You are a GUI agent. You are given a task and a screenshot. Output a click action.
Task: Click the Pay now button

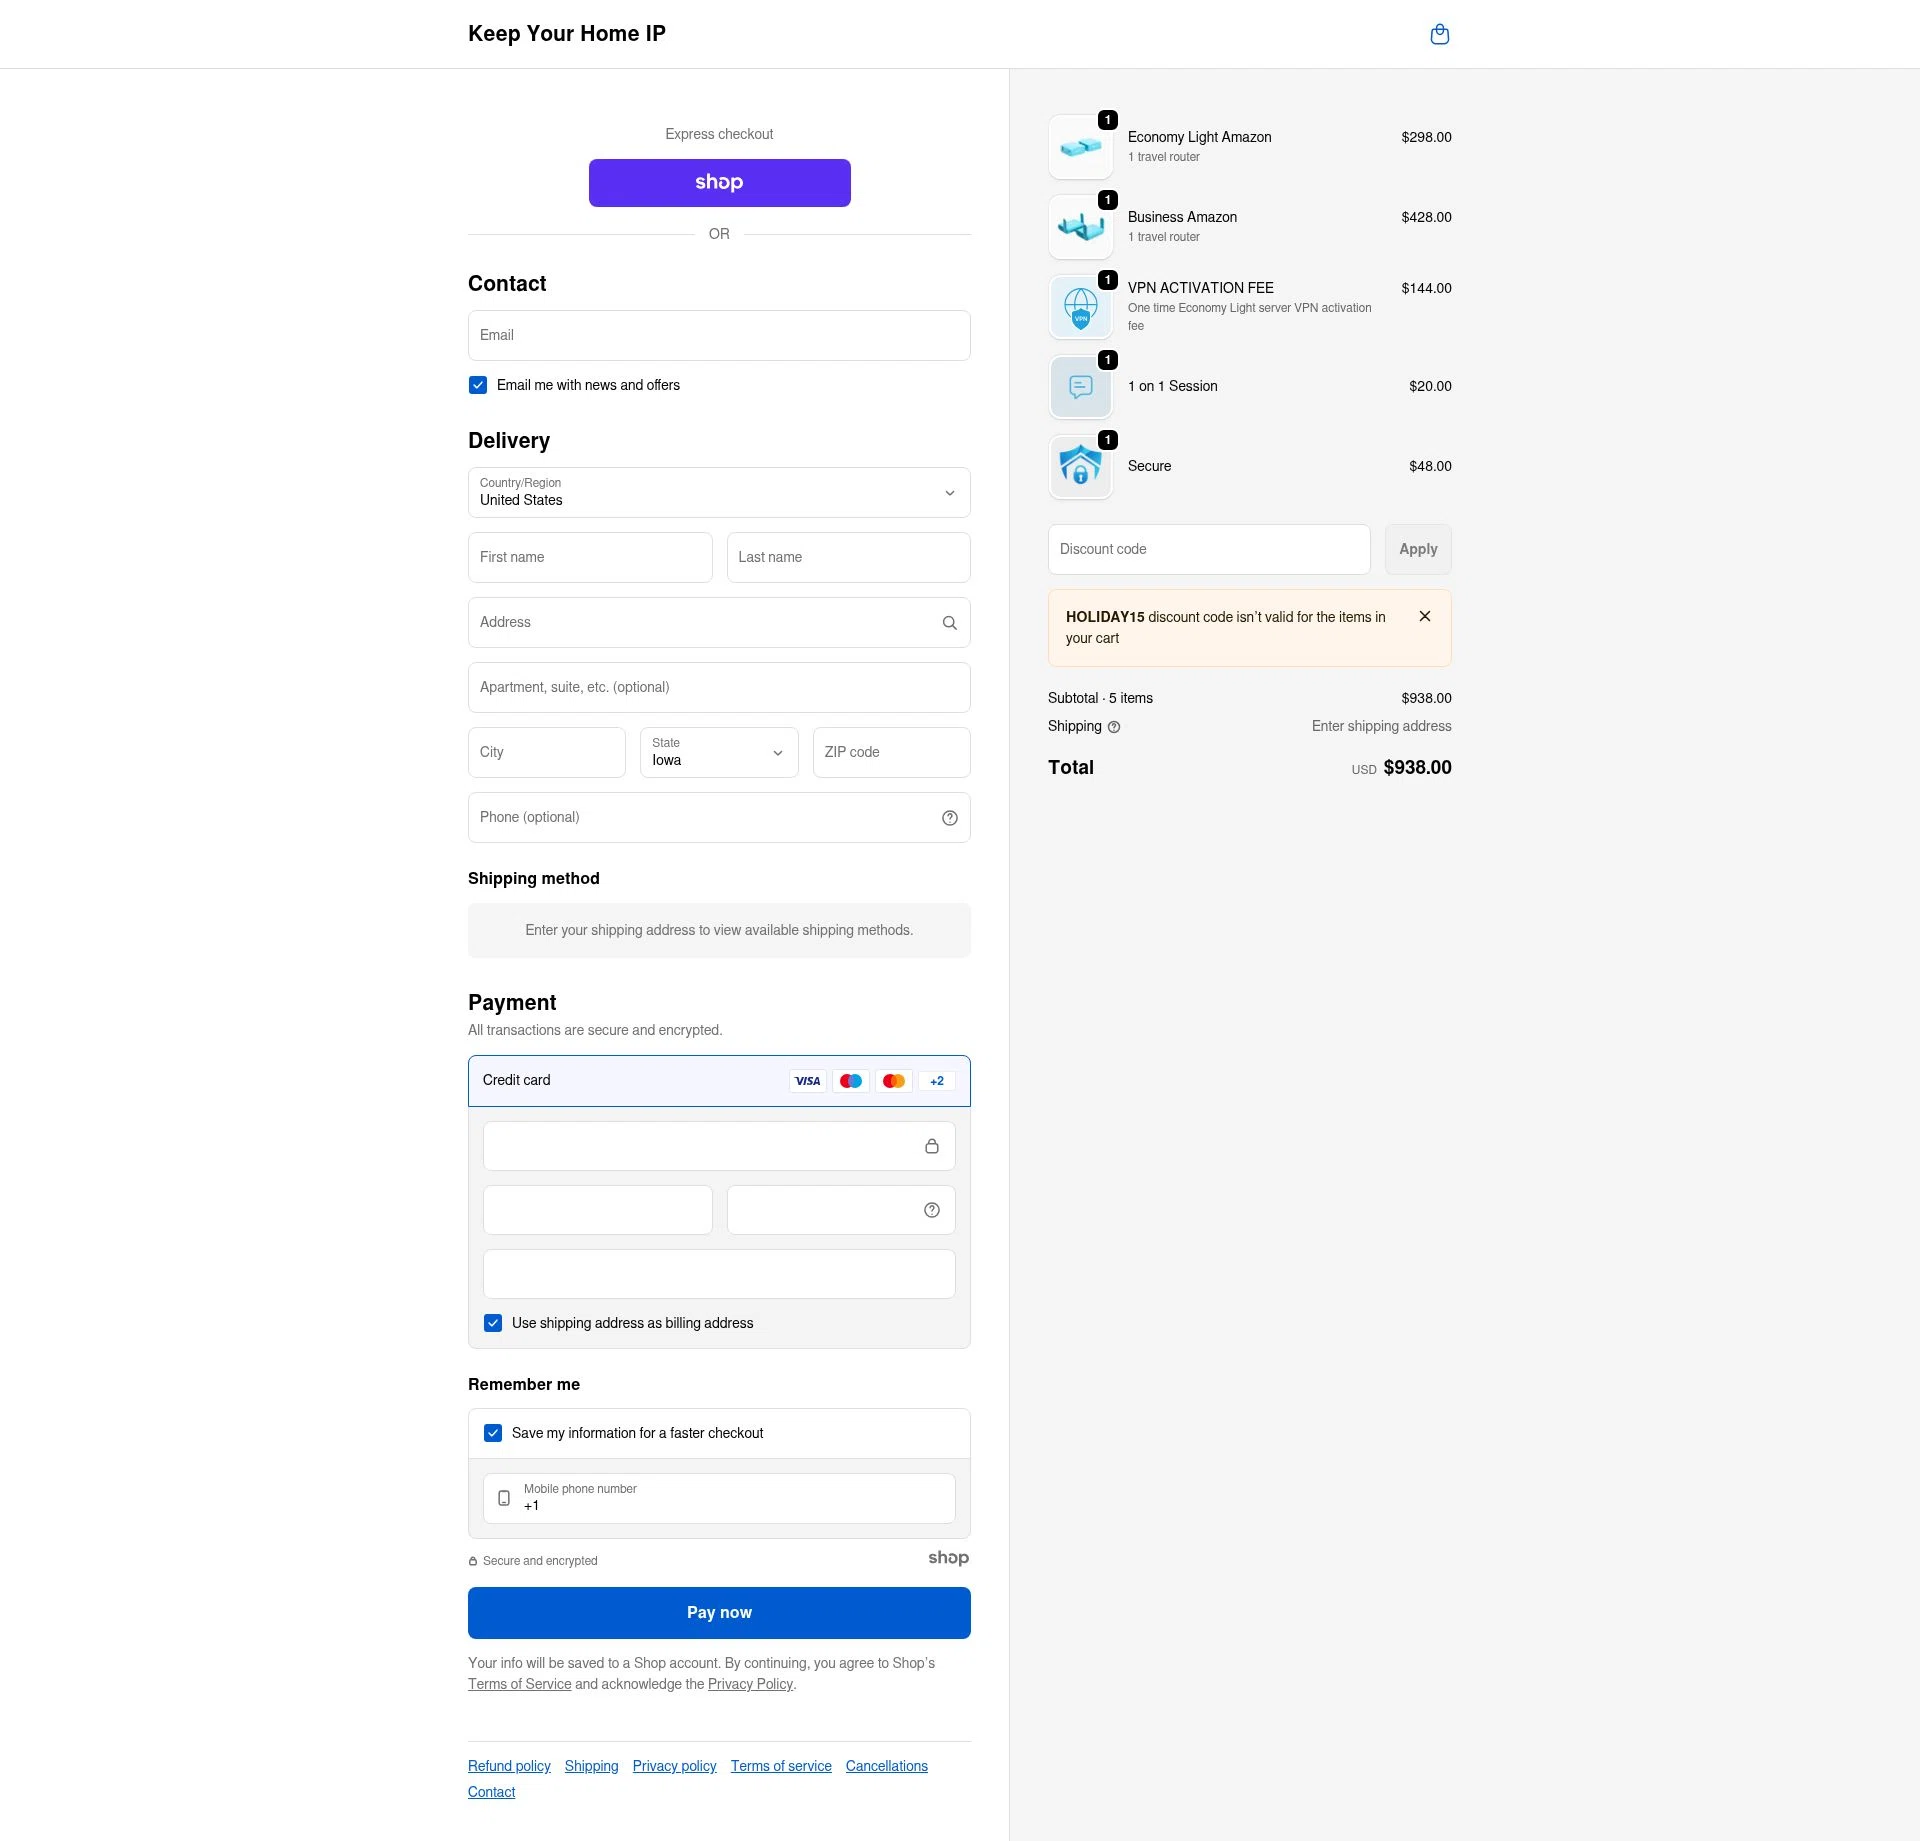pyautogui.click(x=719, y=1612)
